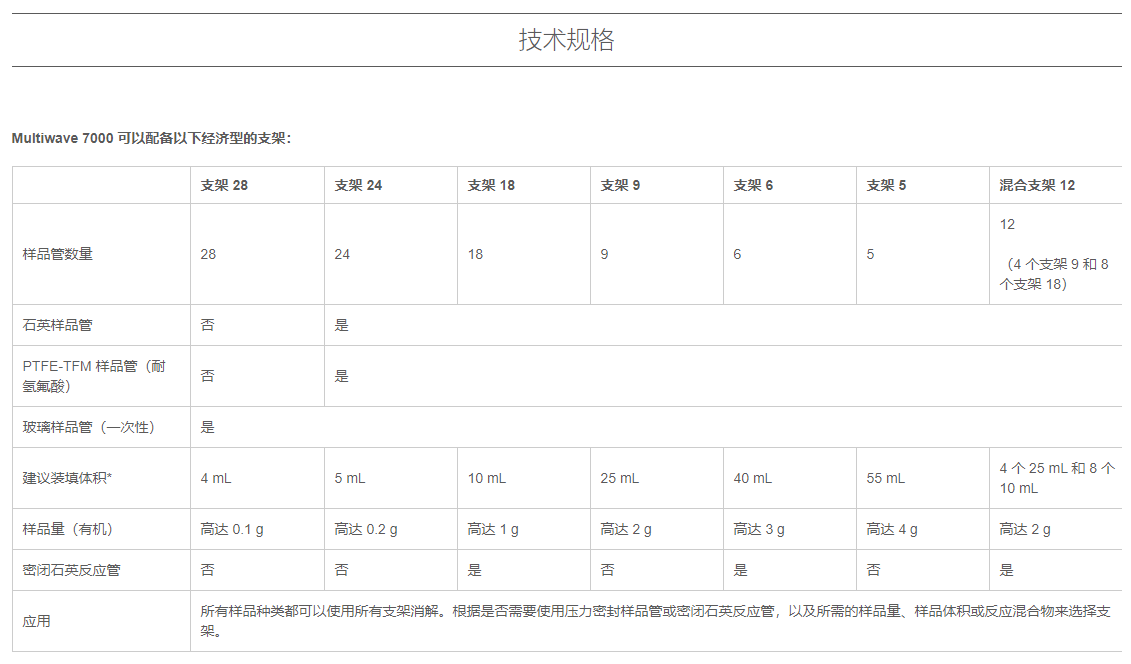Select the 混合支架 12 column header
1131x664 pixels.
point(1037,185)
